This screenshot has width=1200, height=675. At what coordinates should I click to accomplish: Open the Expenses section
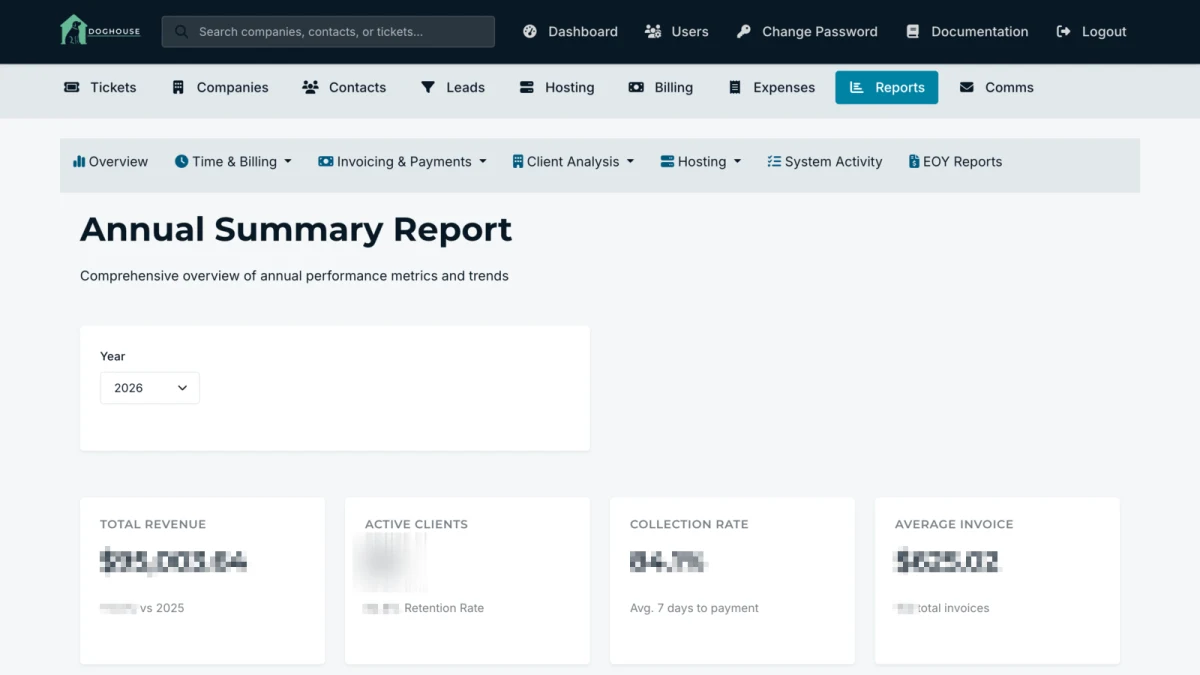coord(771,87)
